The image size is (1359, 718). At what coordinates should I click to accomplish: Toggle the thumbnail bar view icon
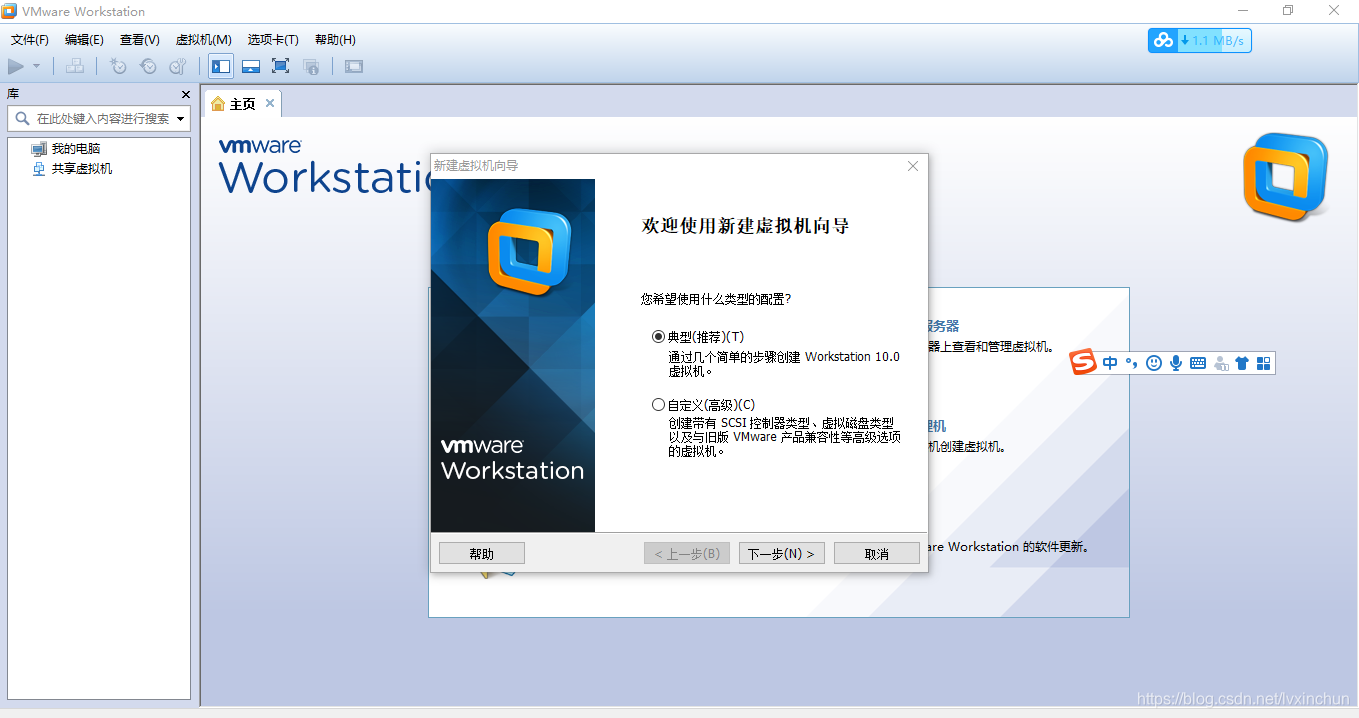coord(251,66)
